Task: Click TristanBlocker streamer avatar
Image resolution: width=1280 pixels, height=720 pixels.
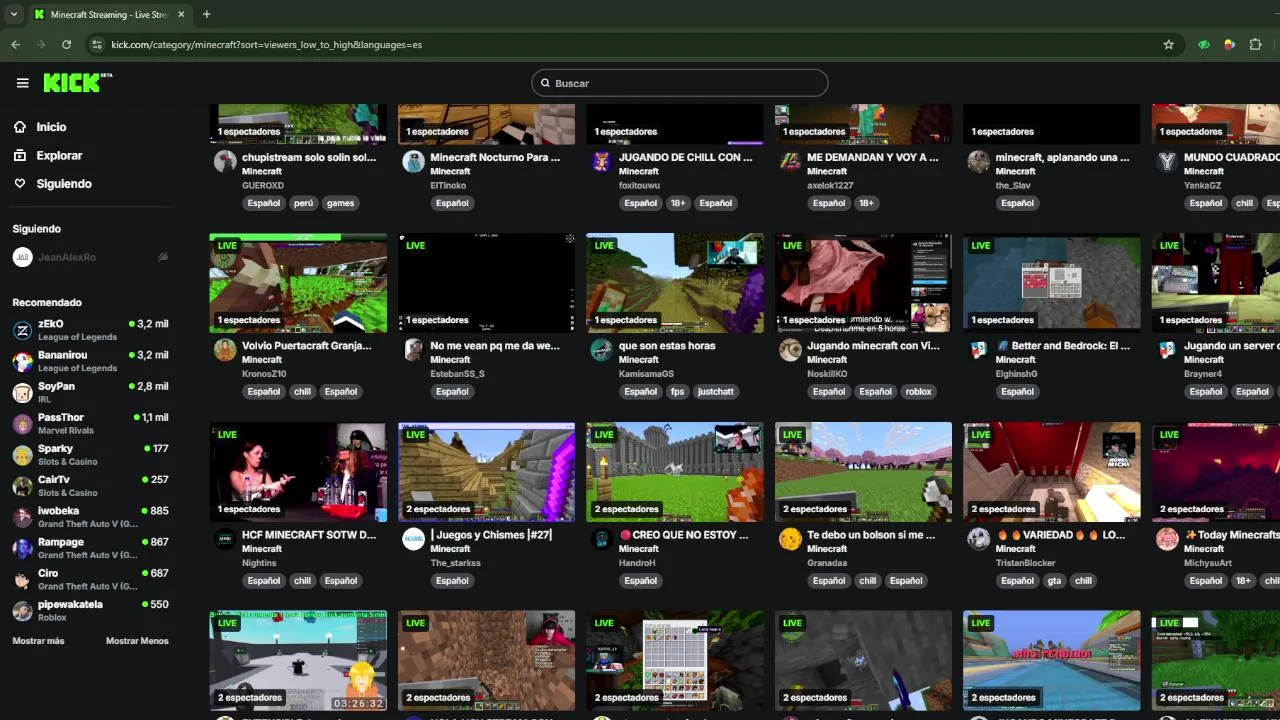Action: coord(979,539)
